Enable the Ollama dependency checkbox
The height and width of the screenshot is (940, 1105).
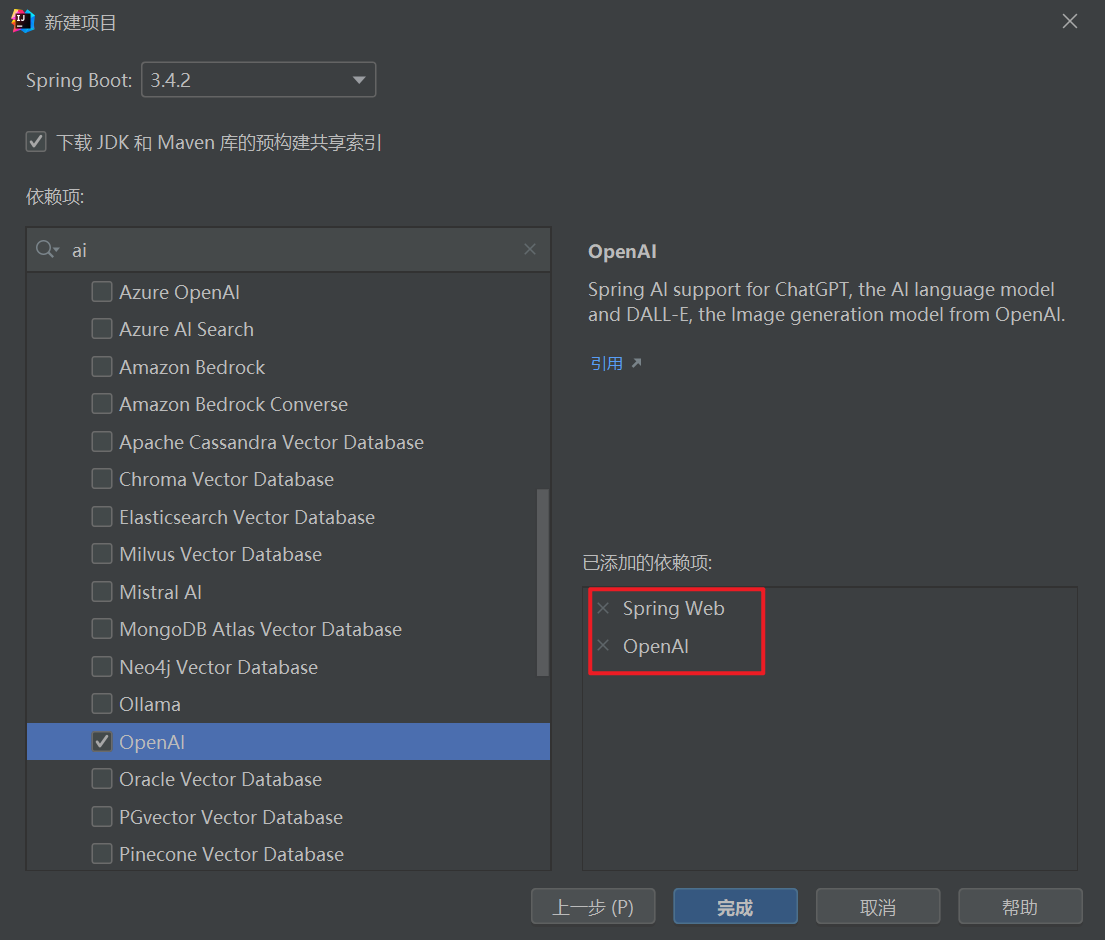click(x=102, y=704)
